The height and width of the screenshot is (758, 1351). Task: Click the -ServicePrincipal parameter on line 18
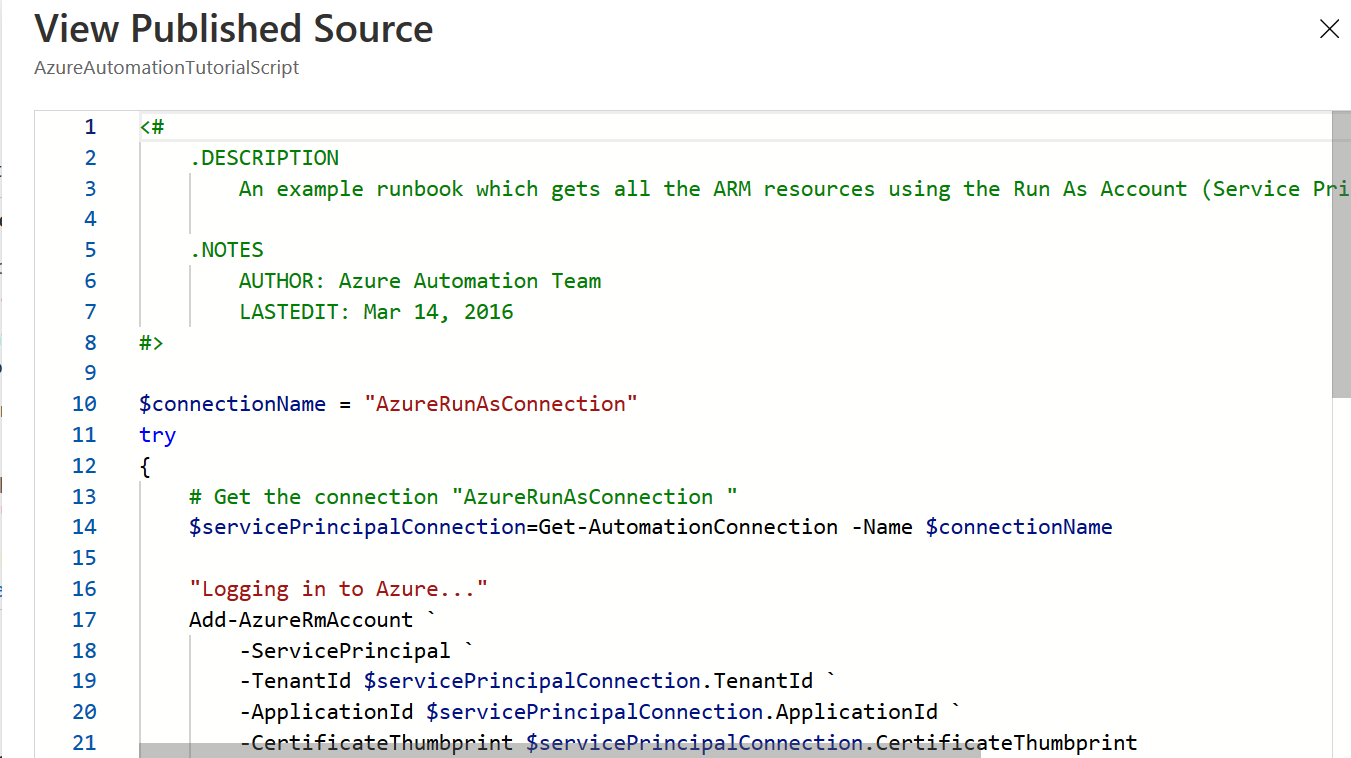point(345,651)
